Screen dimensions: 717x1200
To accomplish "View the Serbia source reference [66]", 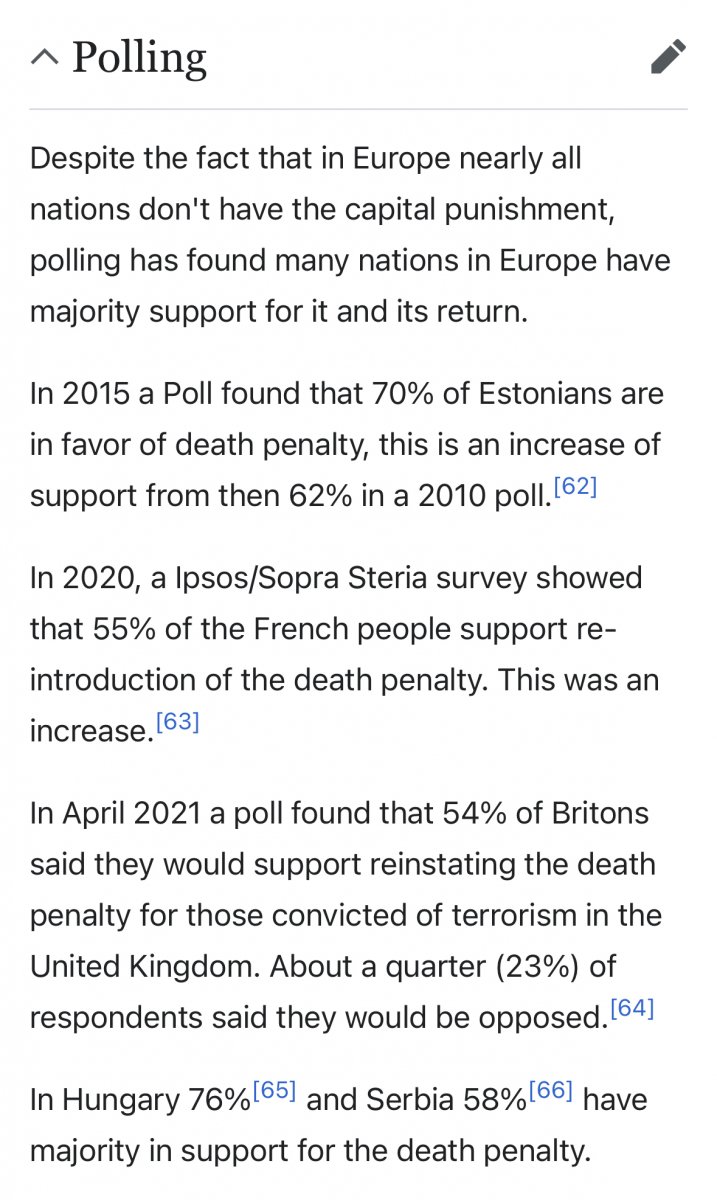I will pyautogui.click(x=550, y=1090).
